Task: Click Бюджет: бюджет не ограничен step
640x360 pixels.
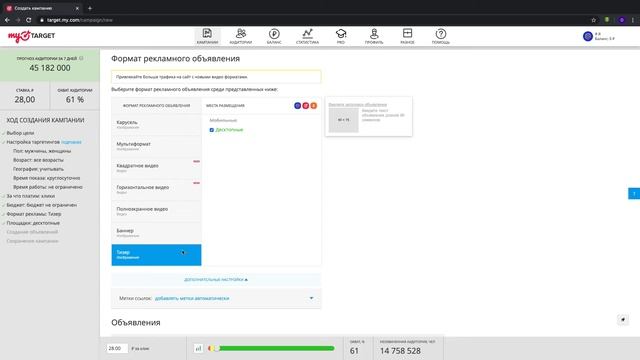Action: point(42,205)
